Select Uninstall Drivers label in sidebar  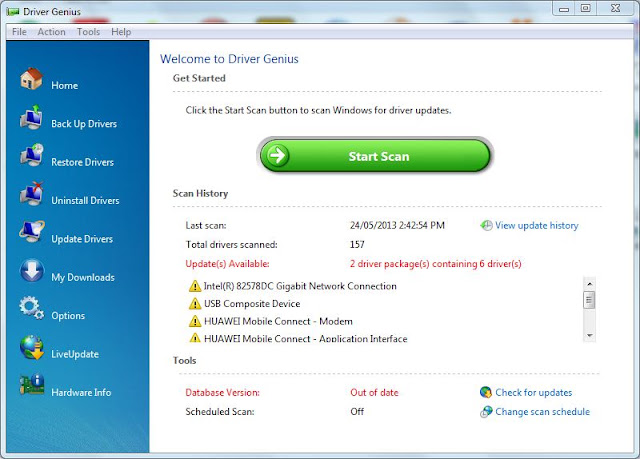pos(85,200)
